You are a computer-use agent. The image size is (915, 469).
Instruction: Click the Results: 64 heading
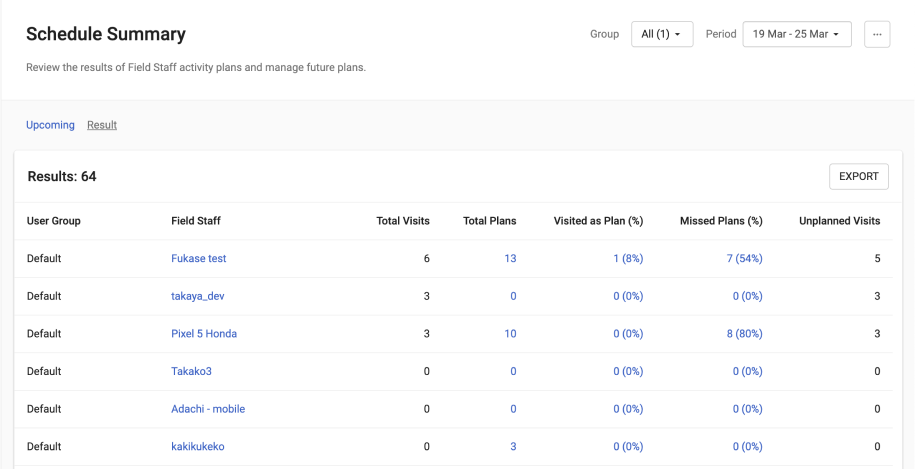[62, 176]
